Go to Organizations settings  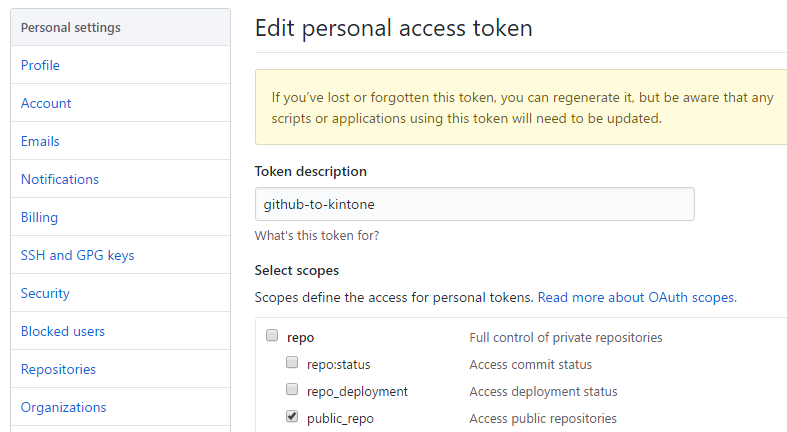63,407
